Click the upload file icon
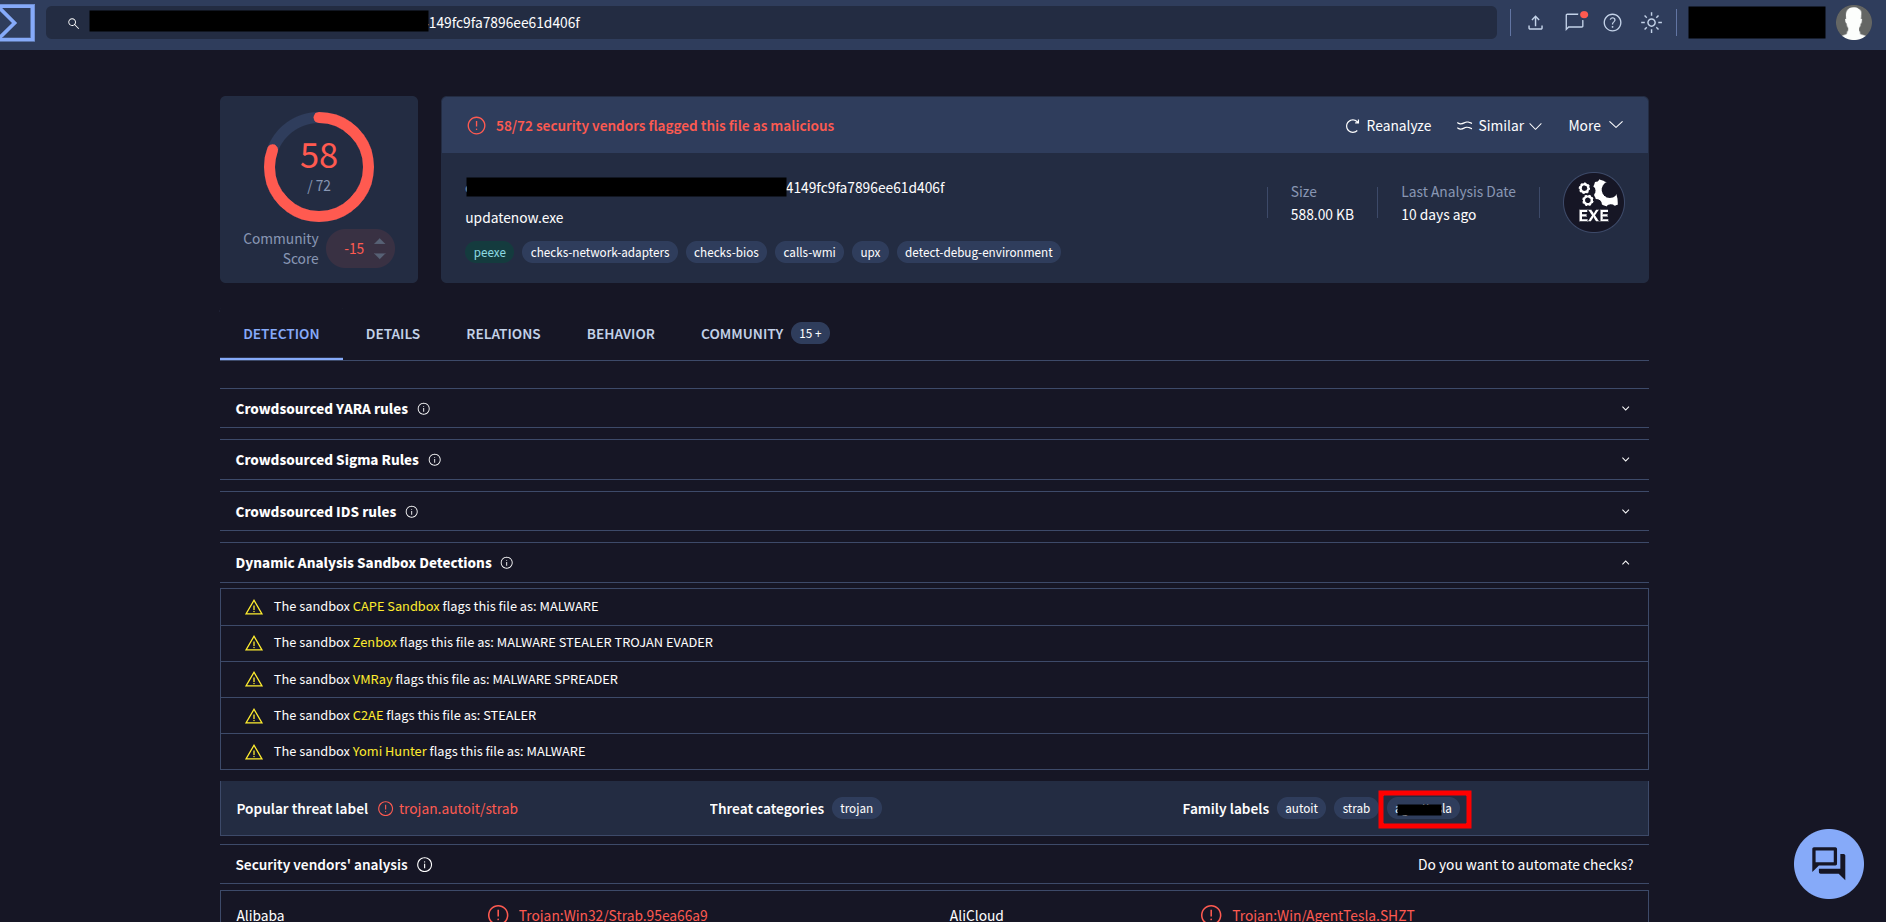The width and height of the screenshot is (1886, 922). tap(1535, 23)
